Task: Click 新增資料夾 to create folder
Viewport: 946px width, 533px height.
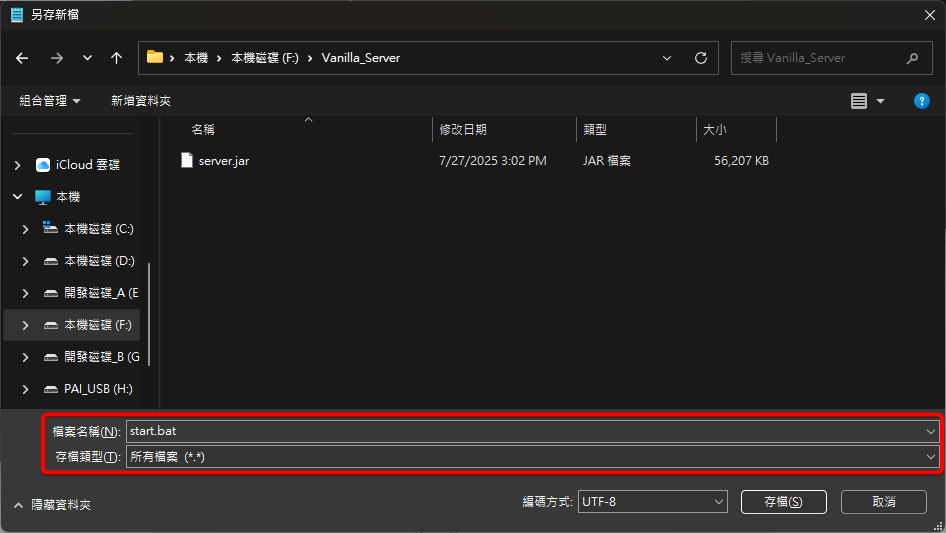Action: pyautogui.click(x=141, y=101)
